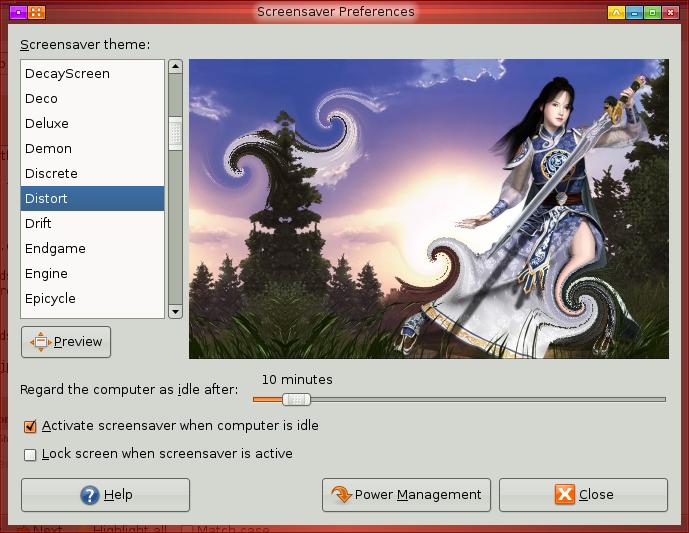
Task: Choose Deluxe from the theme list
Action: tap(92, 123)
